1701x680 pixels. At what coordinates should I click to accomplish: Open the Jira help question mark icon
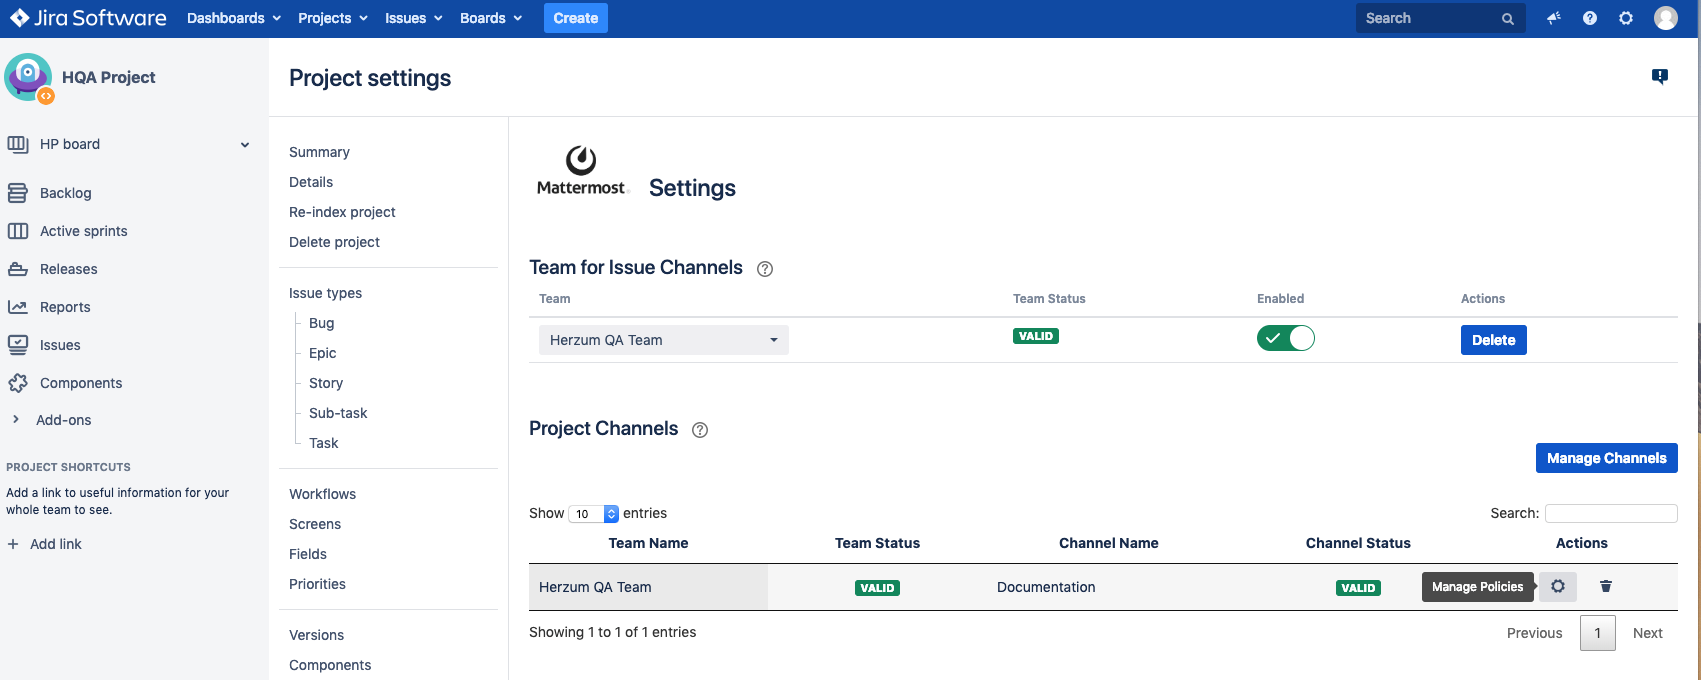(x=1590, y=18)
